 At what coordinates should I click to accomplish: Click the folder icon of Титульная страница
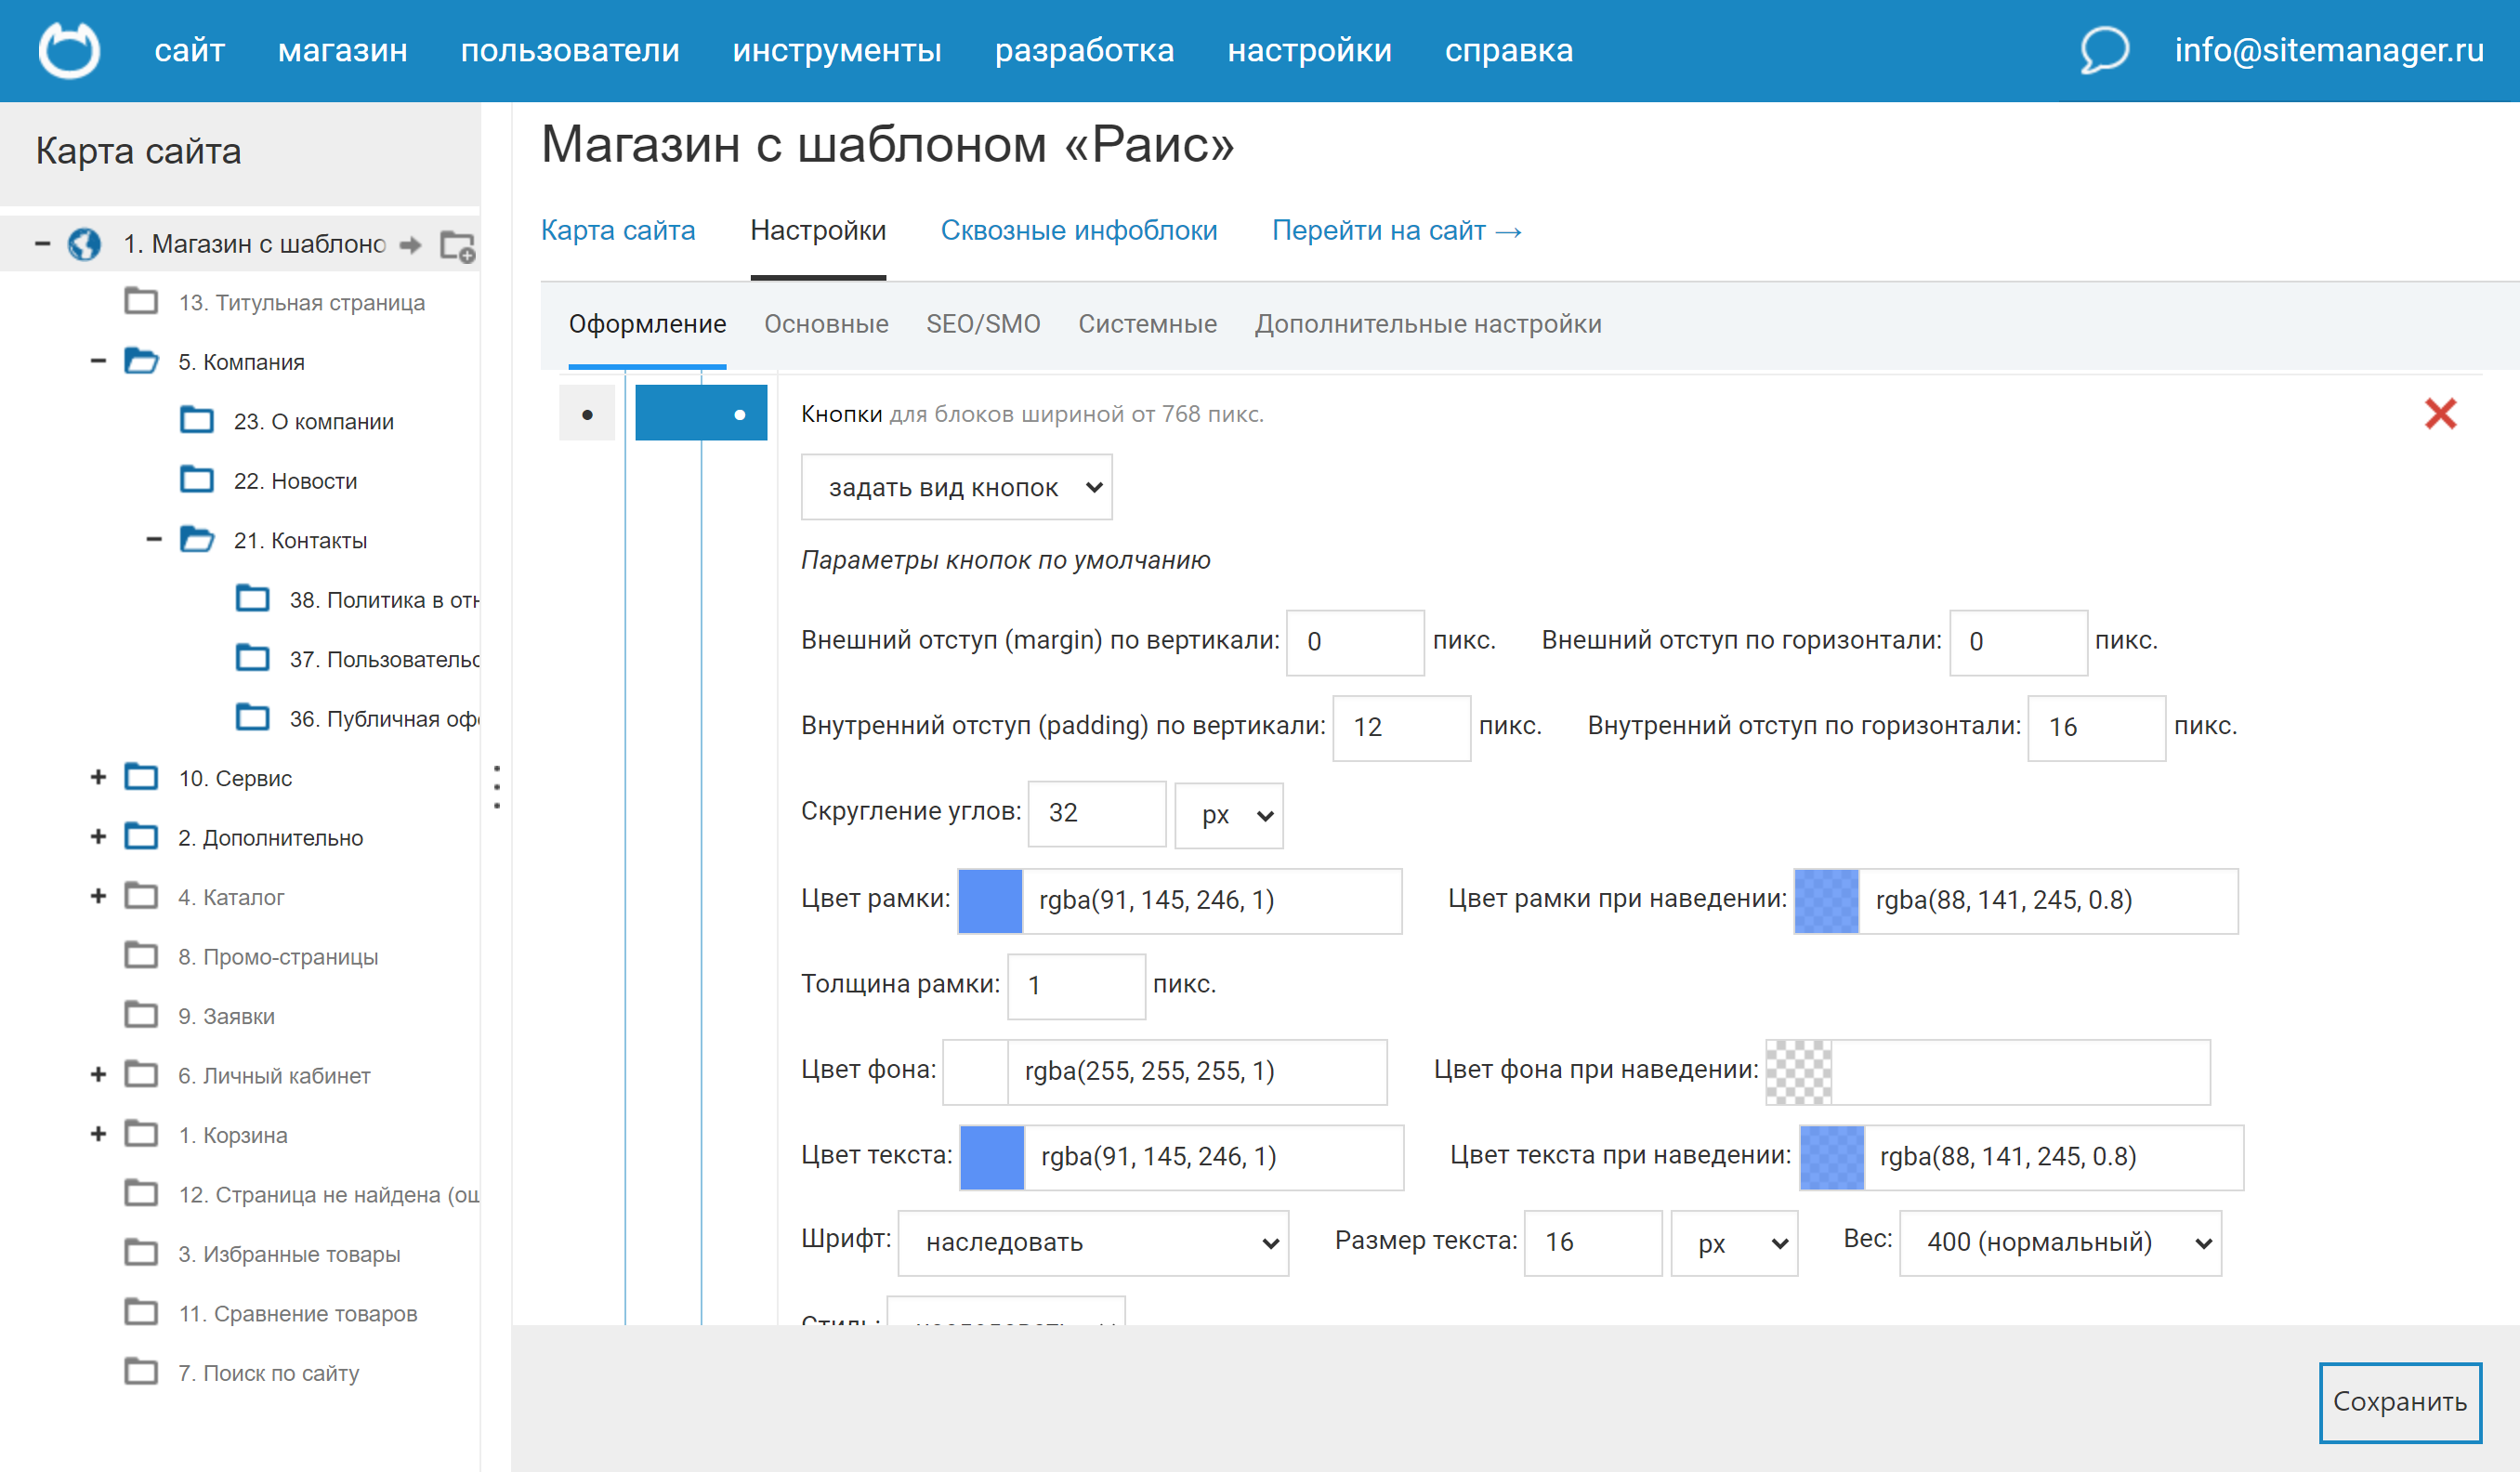(141, 302)
